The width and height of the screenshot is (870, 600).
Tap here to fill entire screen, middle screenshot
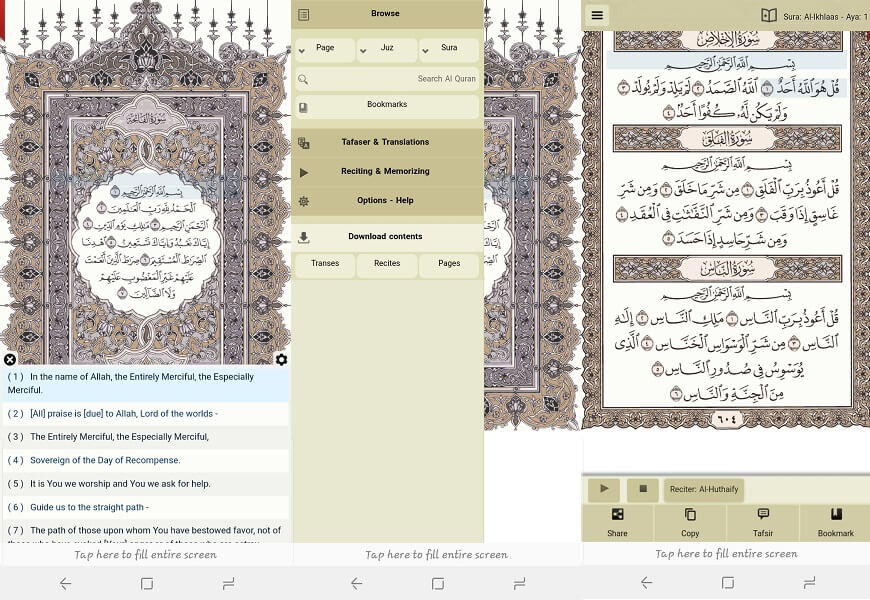[436, 554]
